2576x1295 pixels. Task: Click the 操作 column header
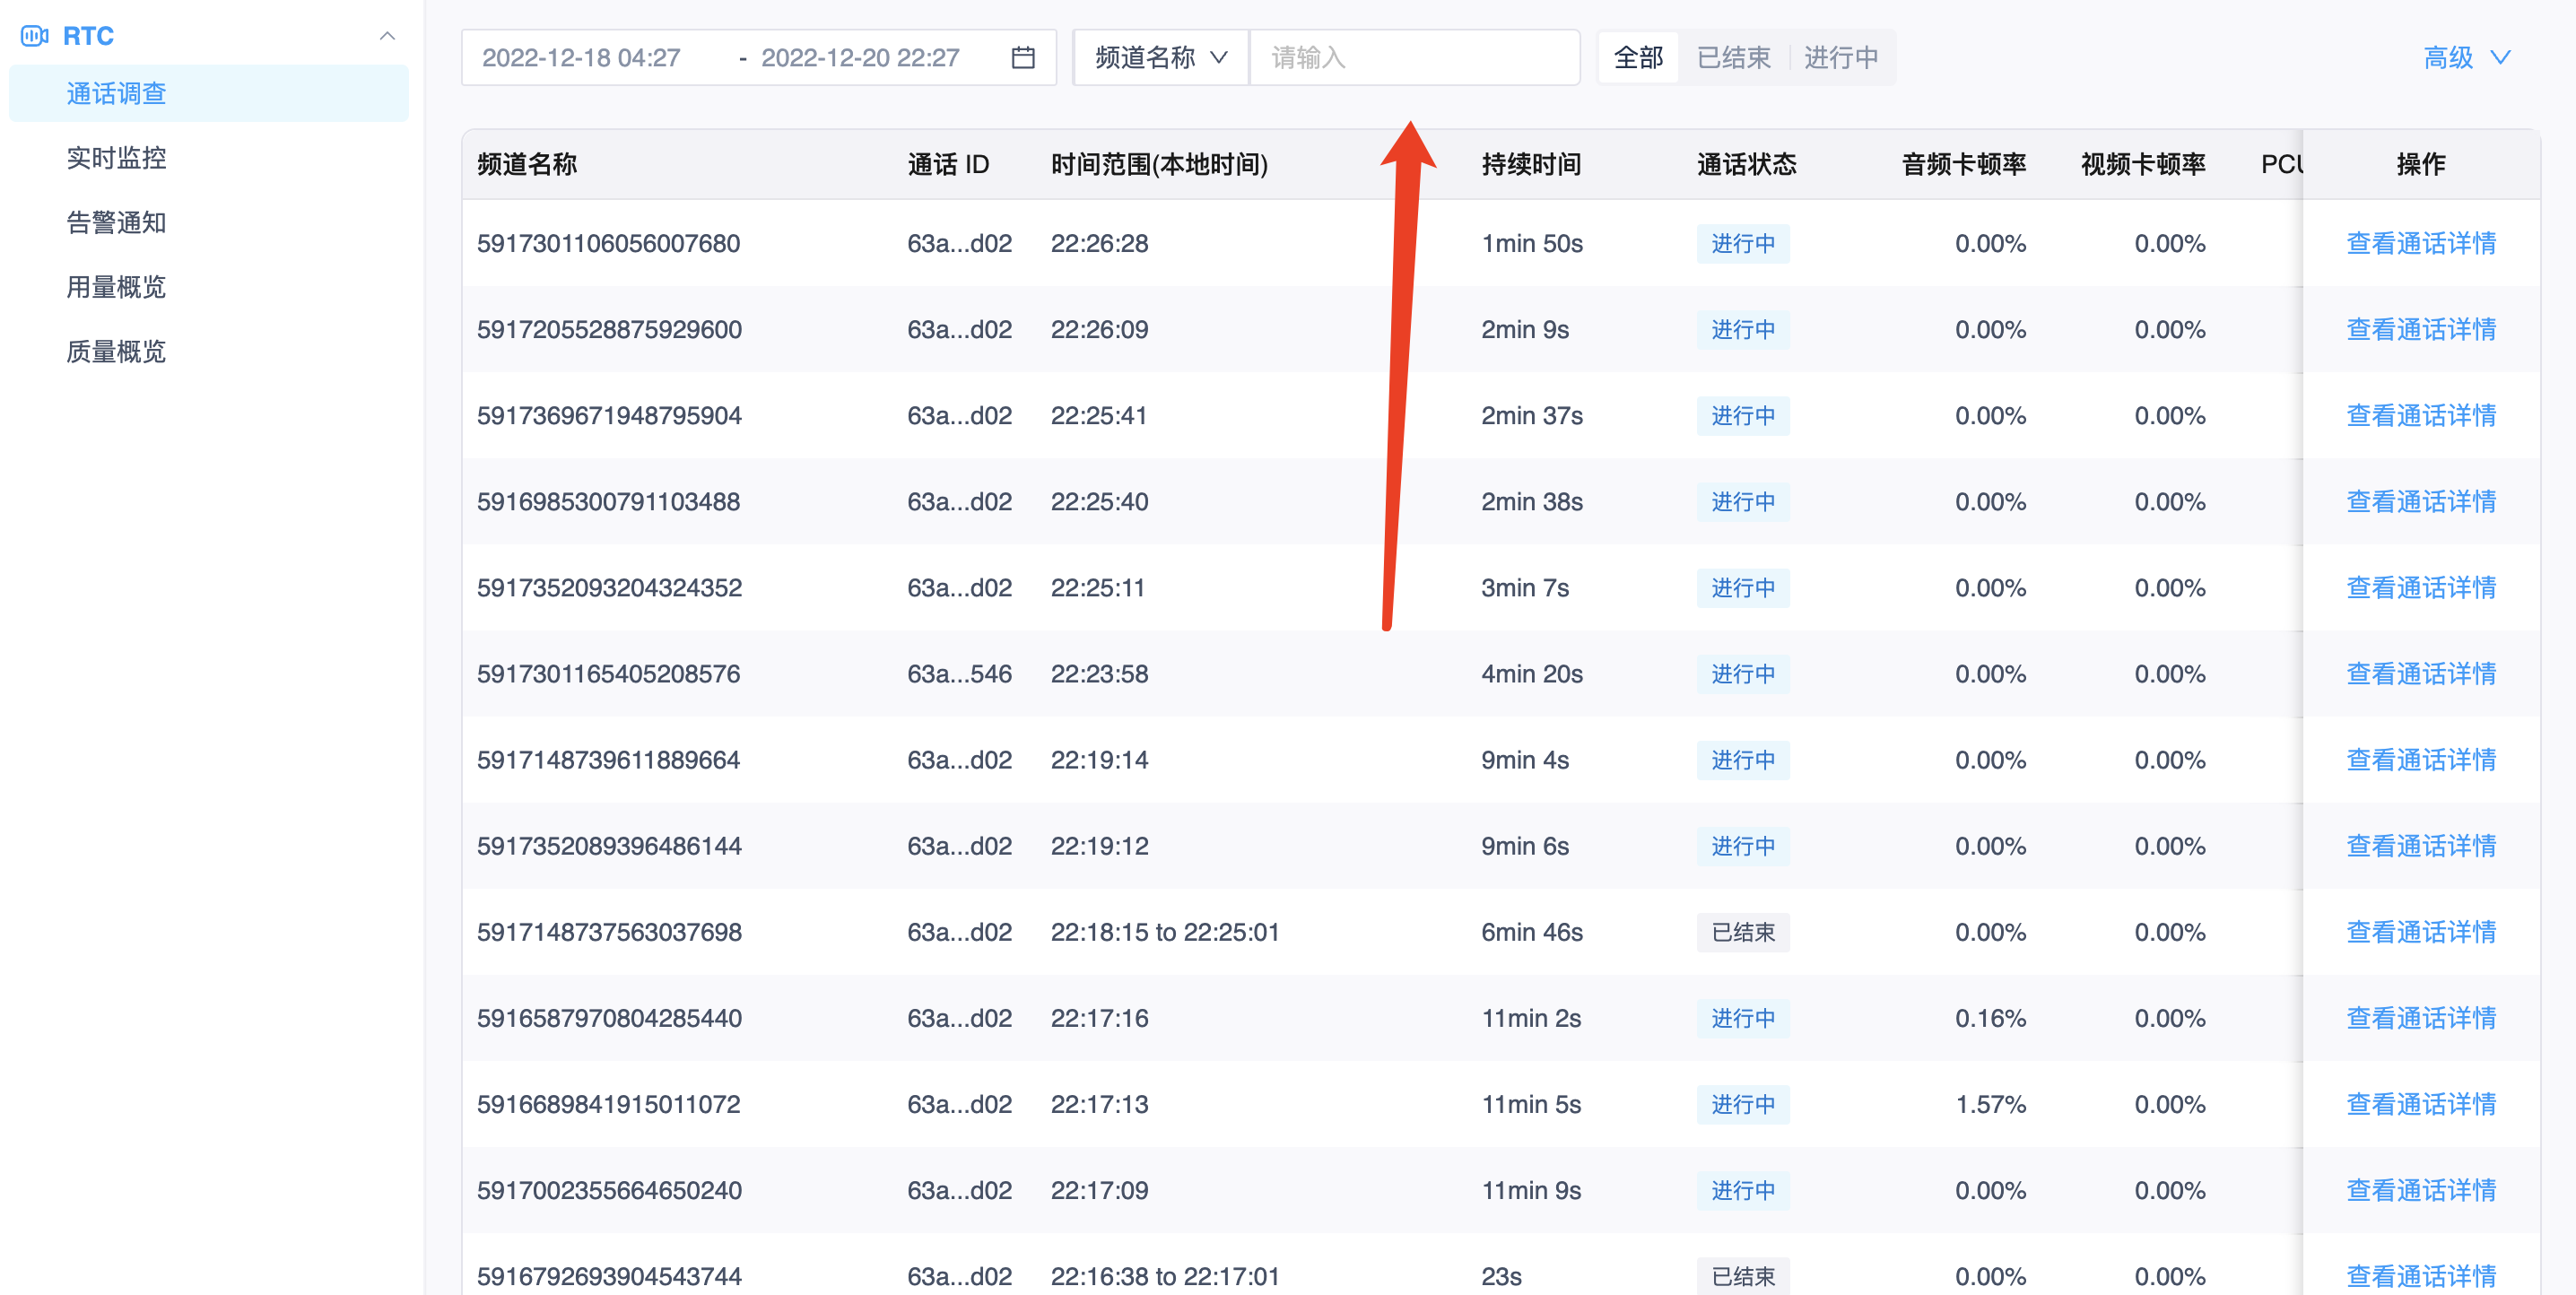coord(2420,164)
